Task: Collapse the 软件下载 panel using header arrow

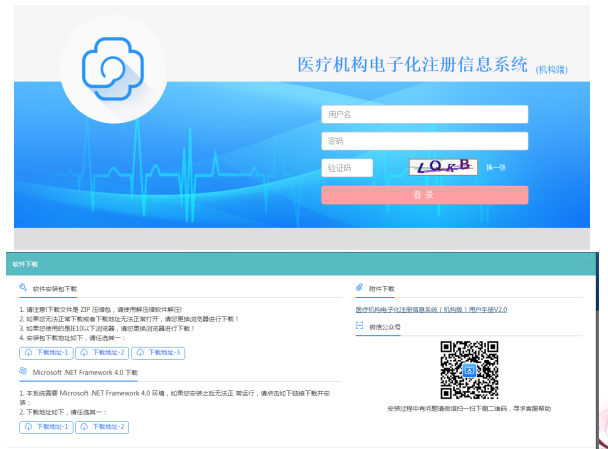Action: [x=588, y=264]
